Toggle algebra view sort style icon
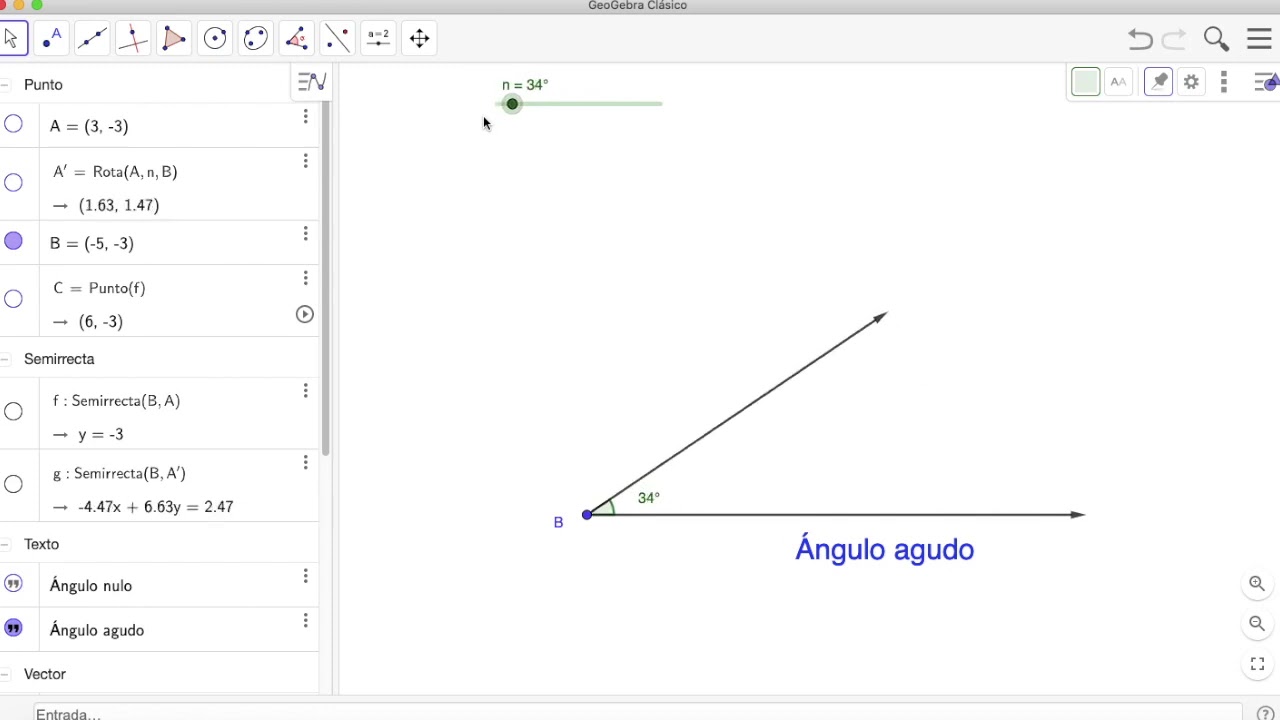Image resolution: width=1280 pixels, height=720 pixels. (312, 82)
